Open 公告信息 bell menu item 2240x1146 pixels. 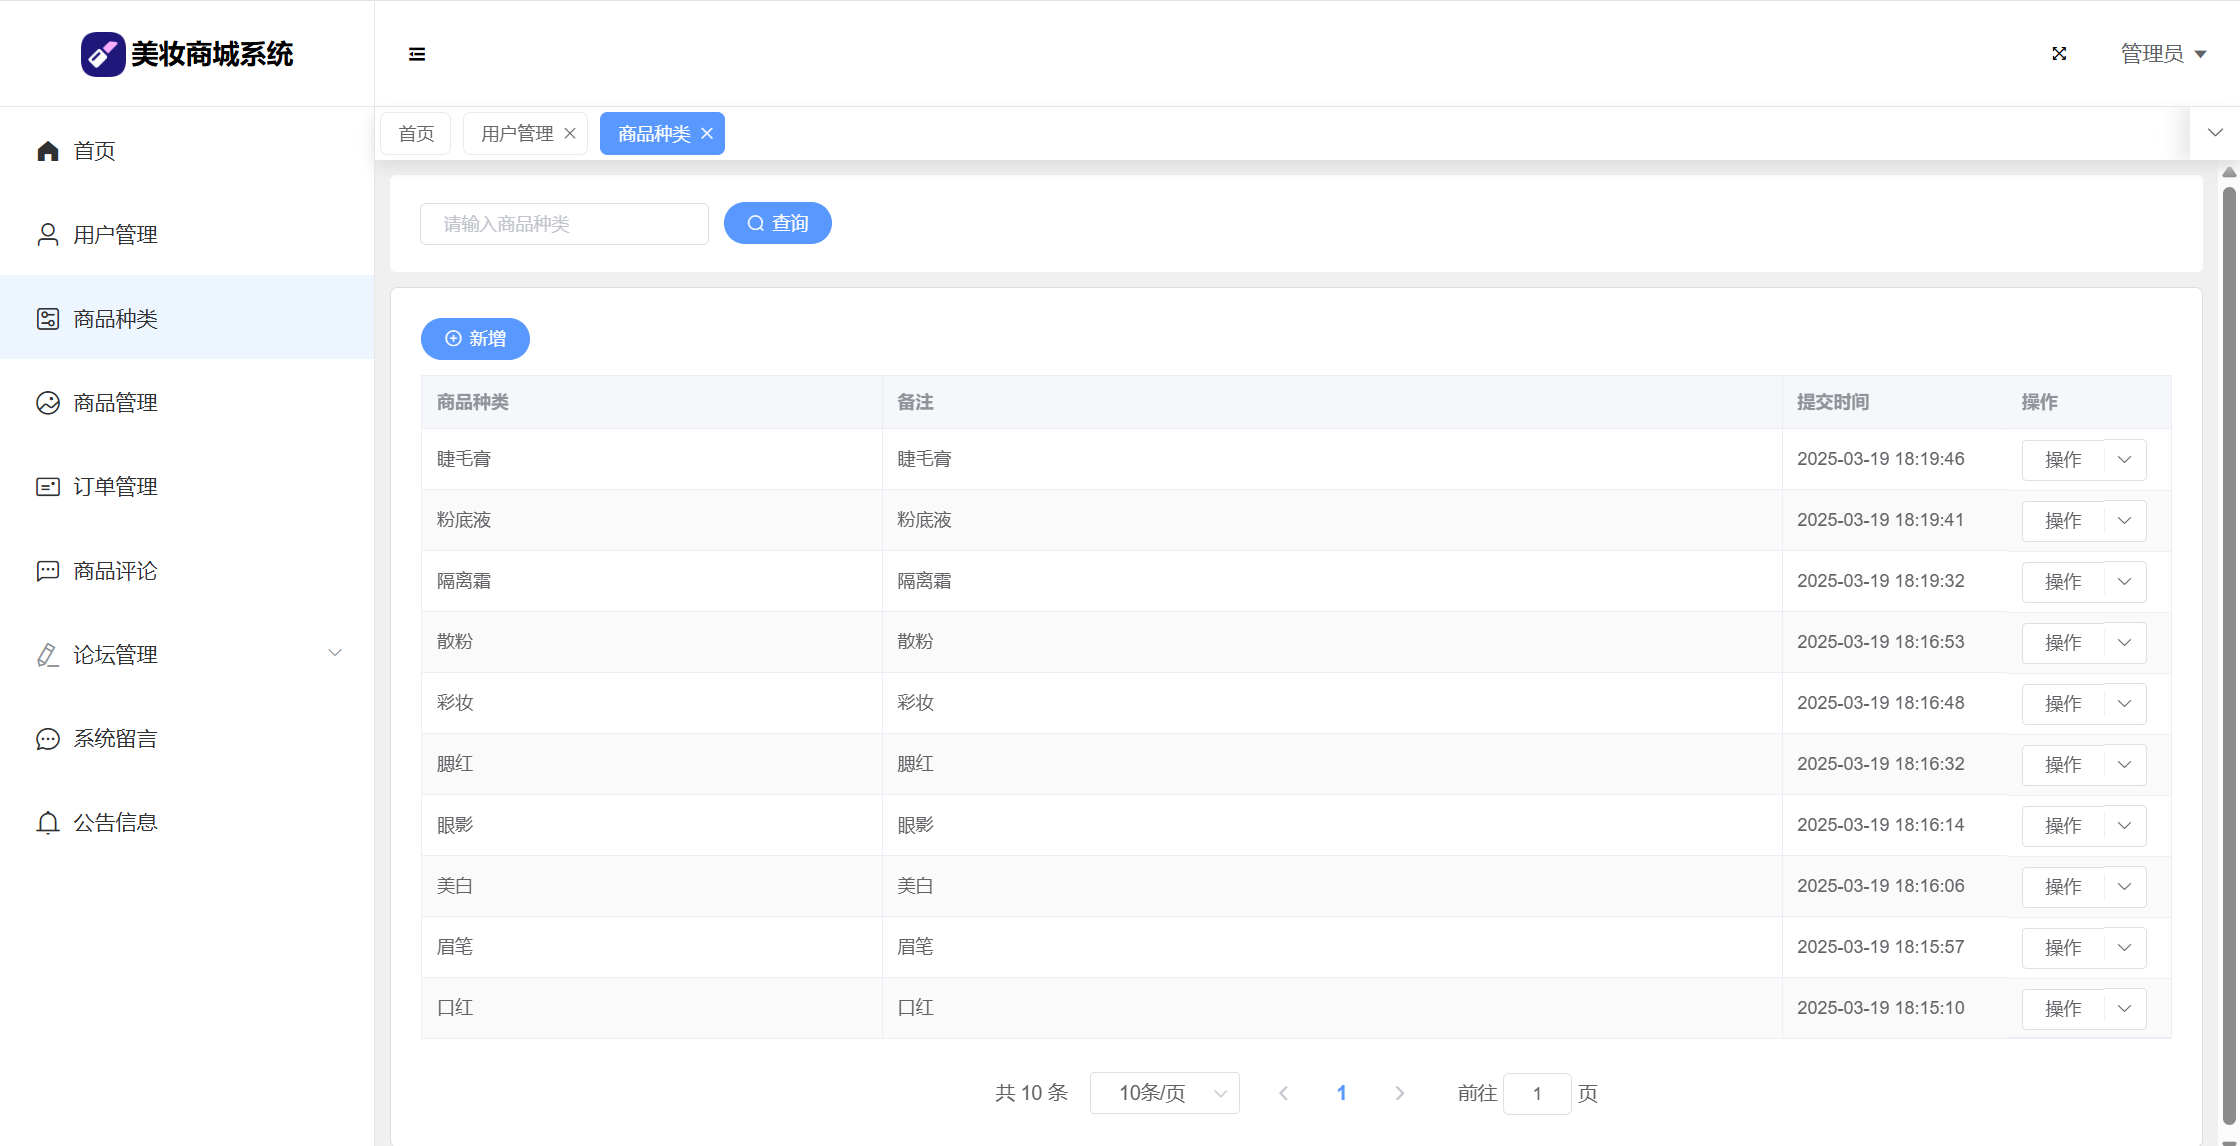point(115,823)
